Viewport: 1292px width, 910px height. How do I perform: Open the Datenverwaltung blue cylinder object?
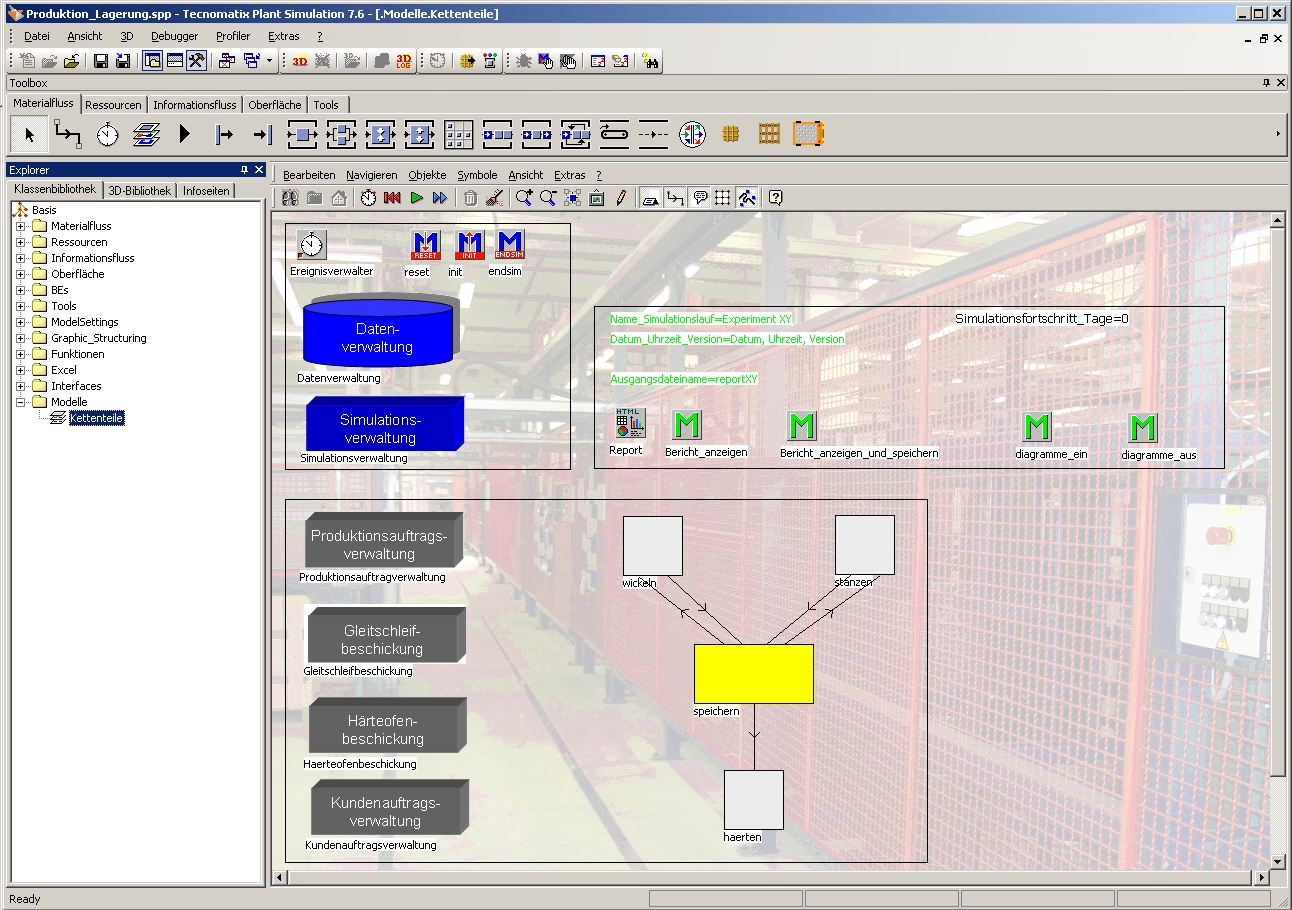[x=377, y=335]
